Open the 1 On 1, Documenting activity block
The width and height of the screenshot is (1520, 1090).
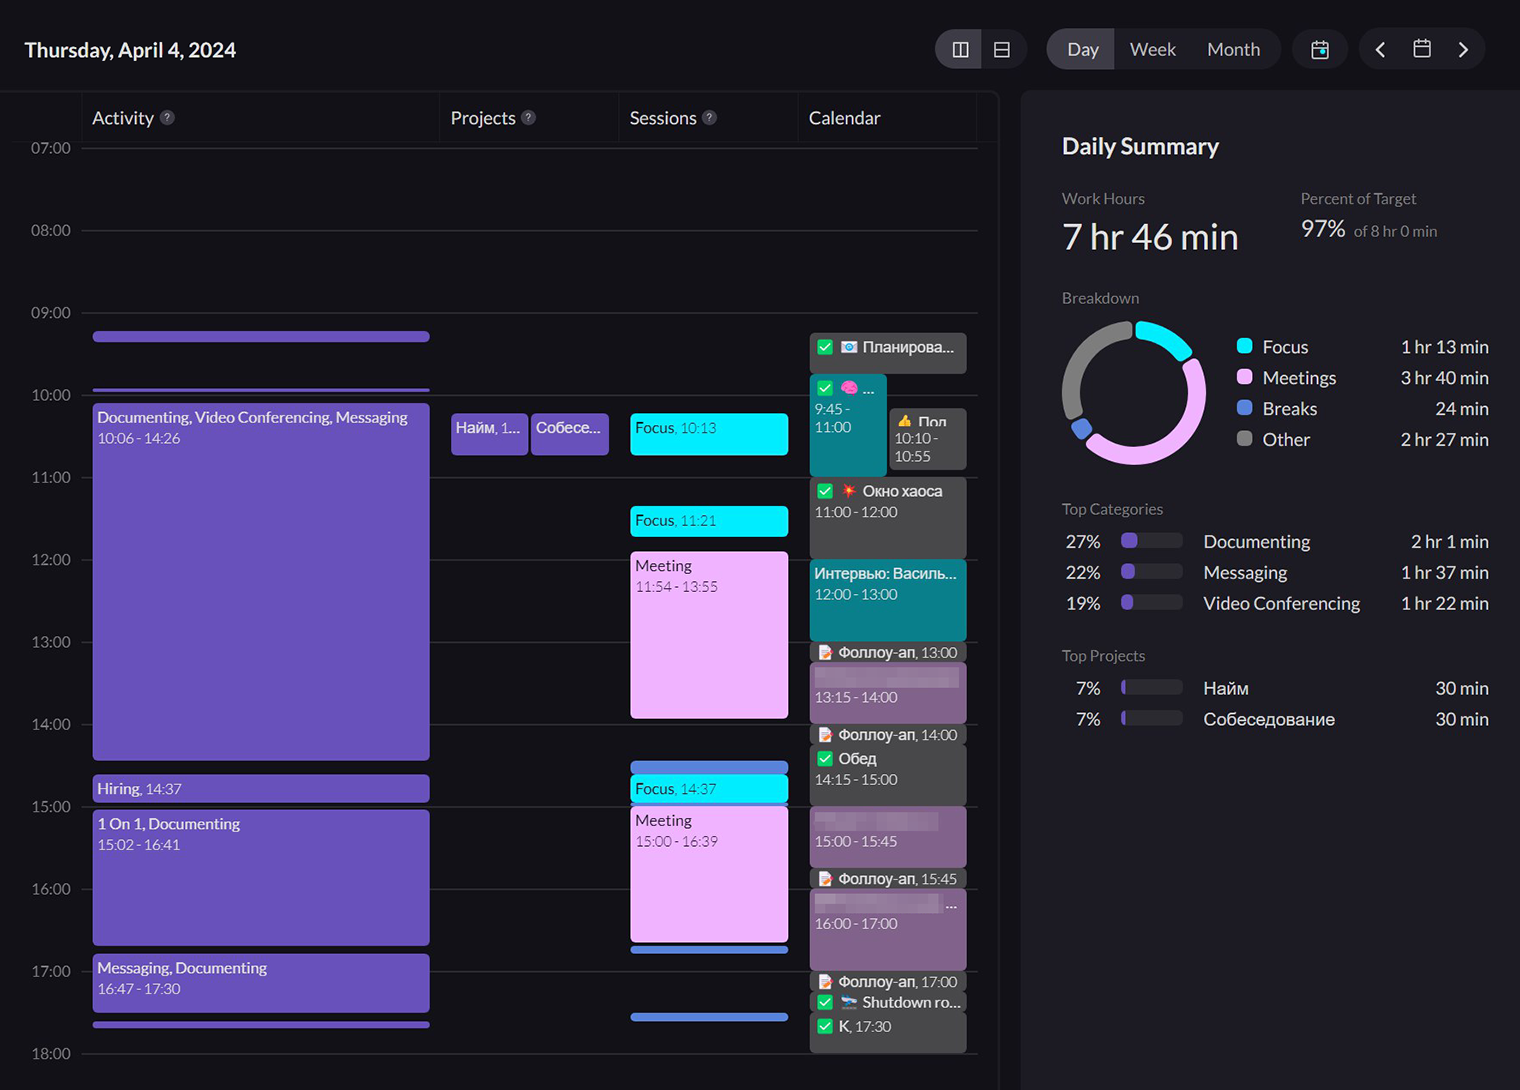click(x=261, y=877)
